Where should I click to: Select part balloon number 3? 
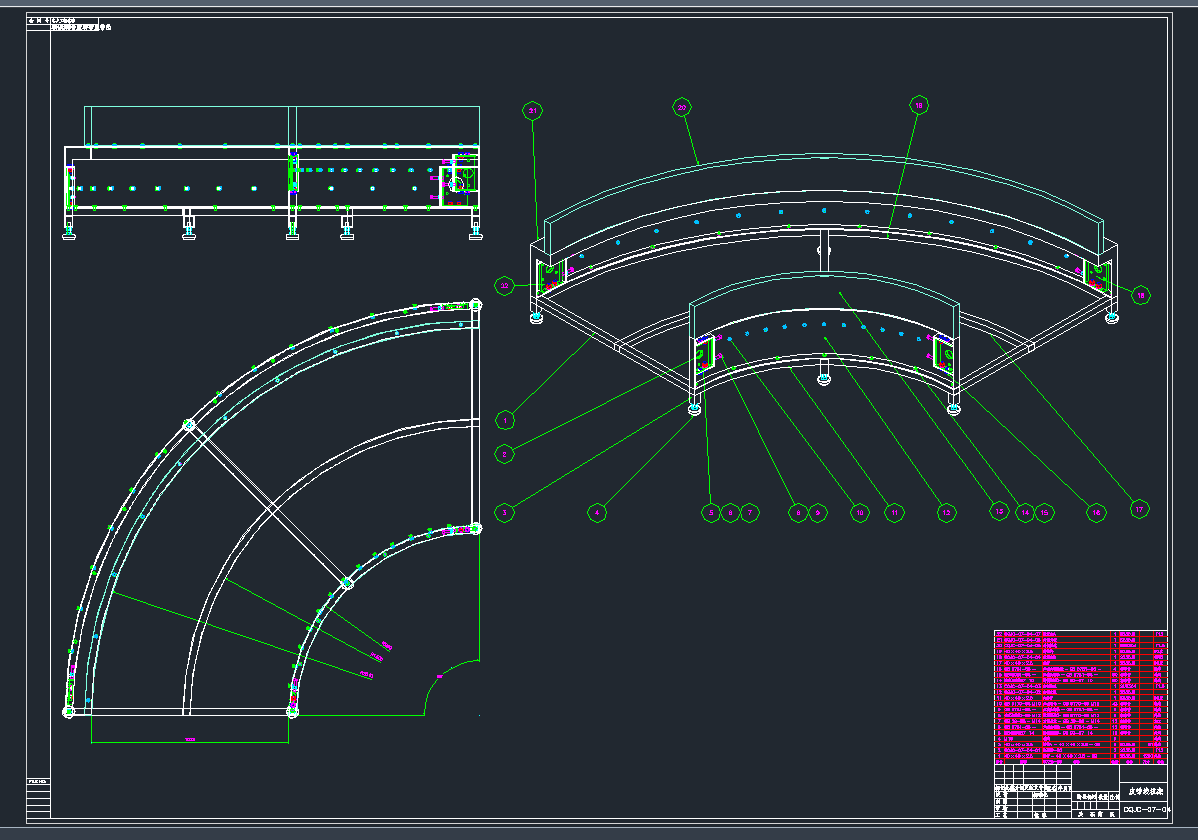506,513
